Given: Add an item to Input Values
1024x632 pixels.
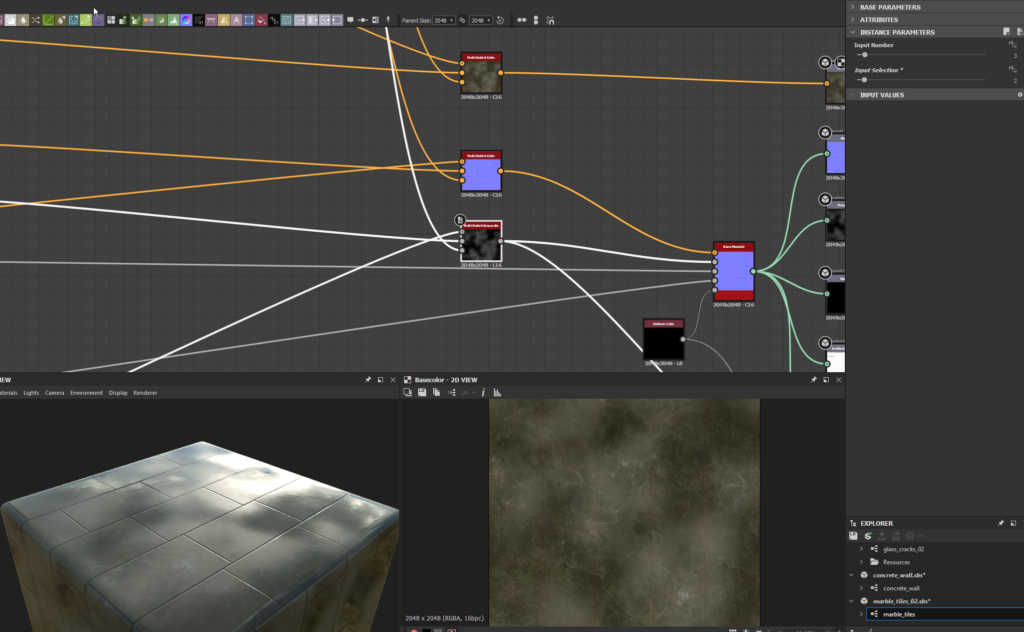Looking at the screenshot, I should point(1019,95).
